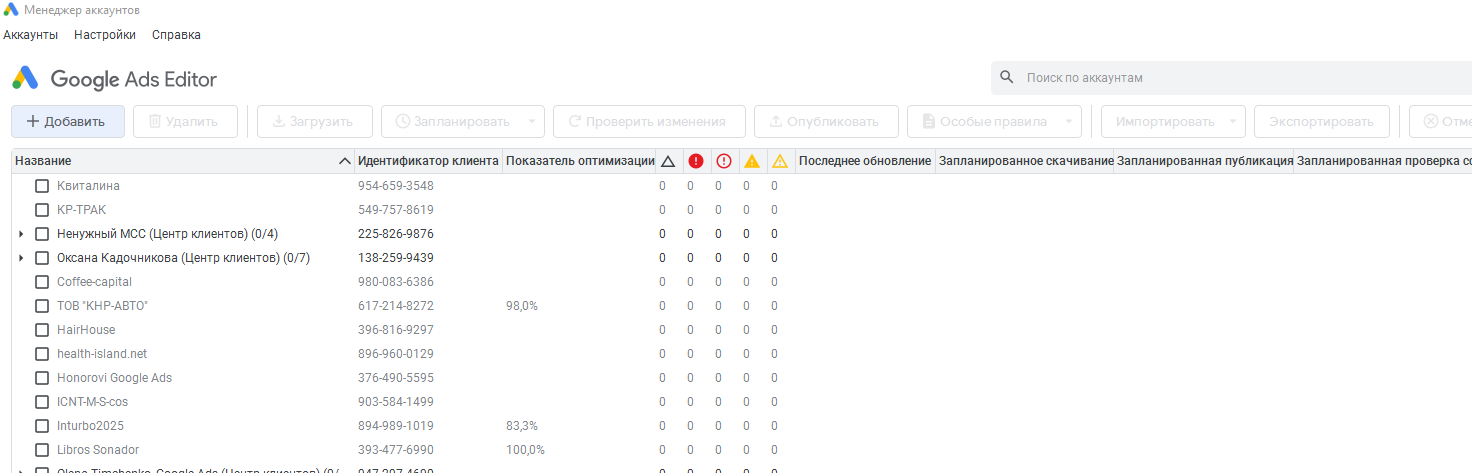Screen dimensions: 1472x473
Task: Click the Экспортировать button
Action: point(1321,122)
